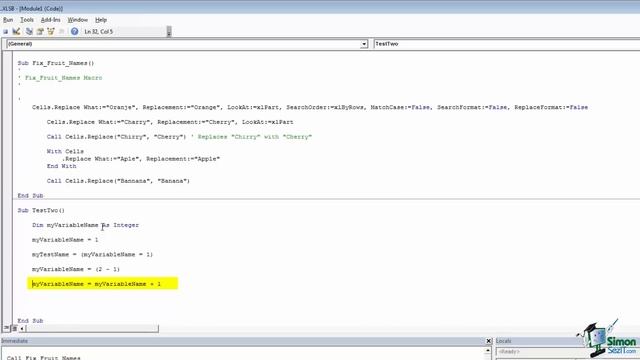This screenshot has height=360, width=640.
Task: Open toolbar options arrow after Ln 32, Col 5
Action: (169, 31)
